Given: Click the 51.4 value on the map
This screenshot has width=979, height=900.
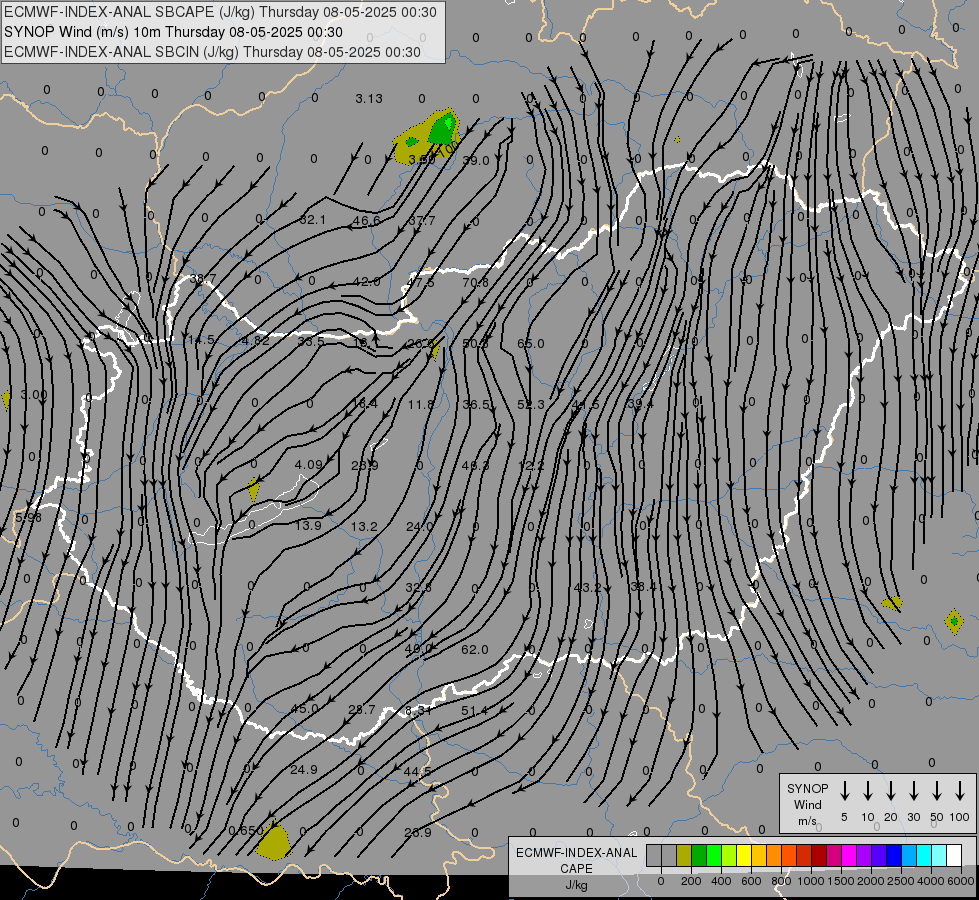Looking at the screenshot, I should (475, 711).
